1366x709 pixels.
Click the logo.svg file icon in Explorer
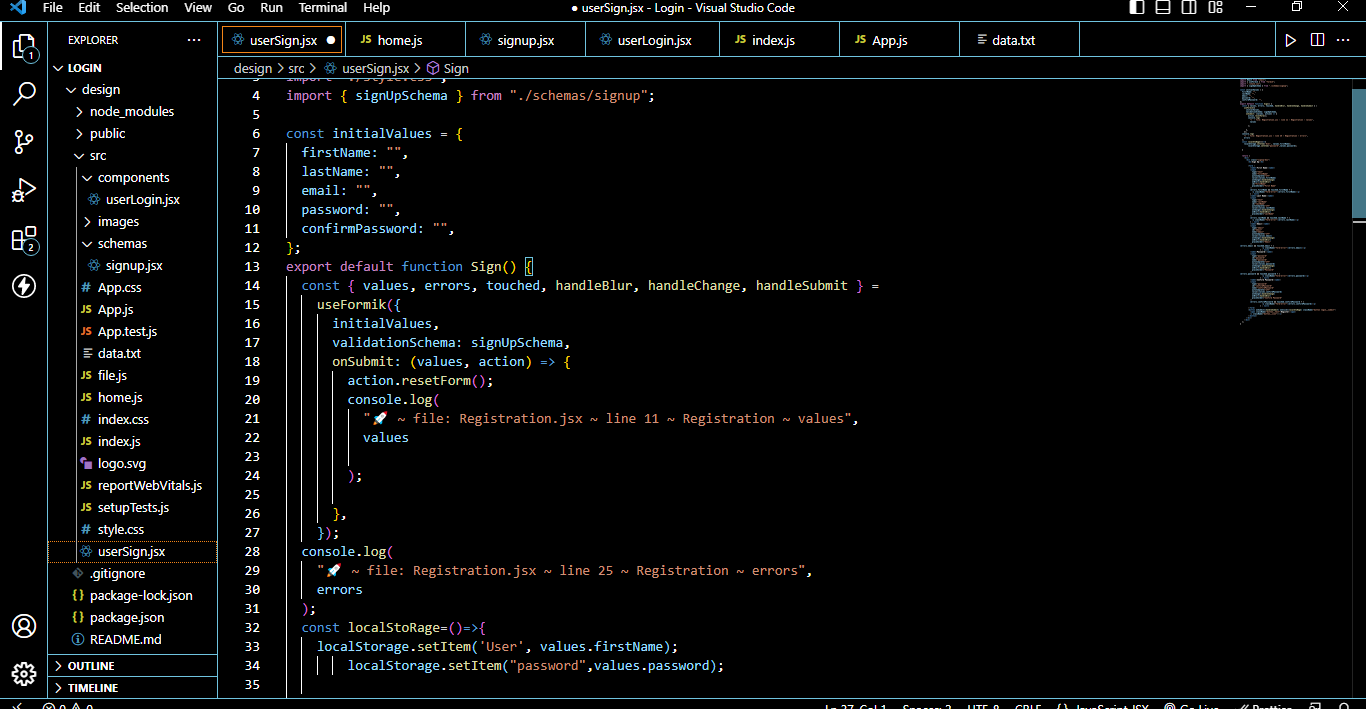(x=87, y=463)
